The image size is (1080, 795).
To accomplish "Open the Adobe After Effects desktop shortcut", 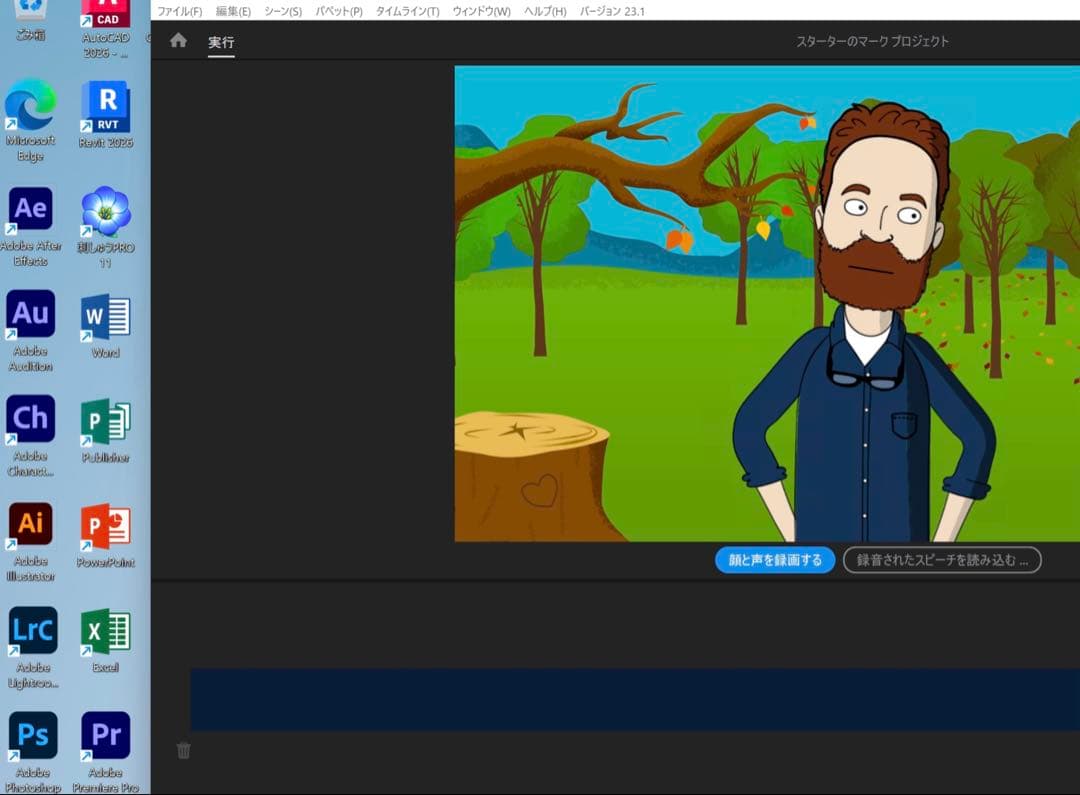I will 31,209.
